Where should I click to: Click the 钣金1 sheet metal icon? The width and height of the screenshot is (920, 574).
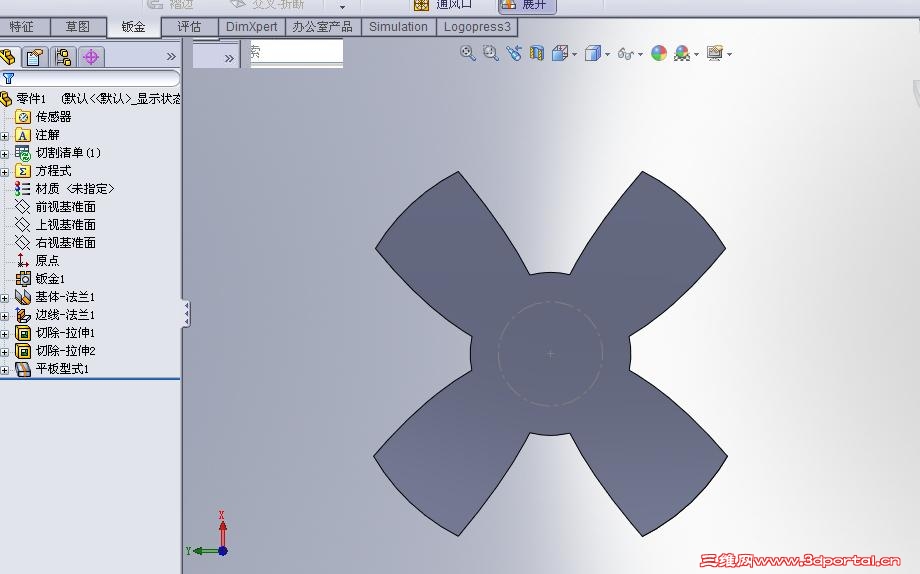click(23, 279)
